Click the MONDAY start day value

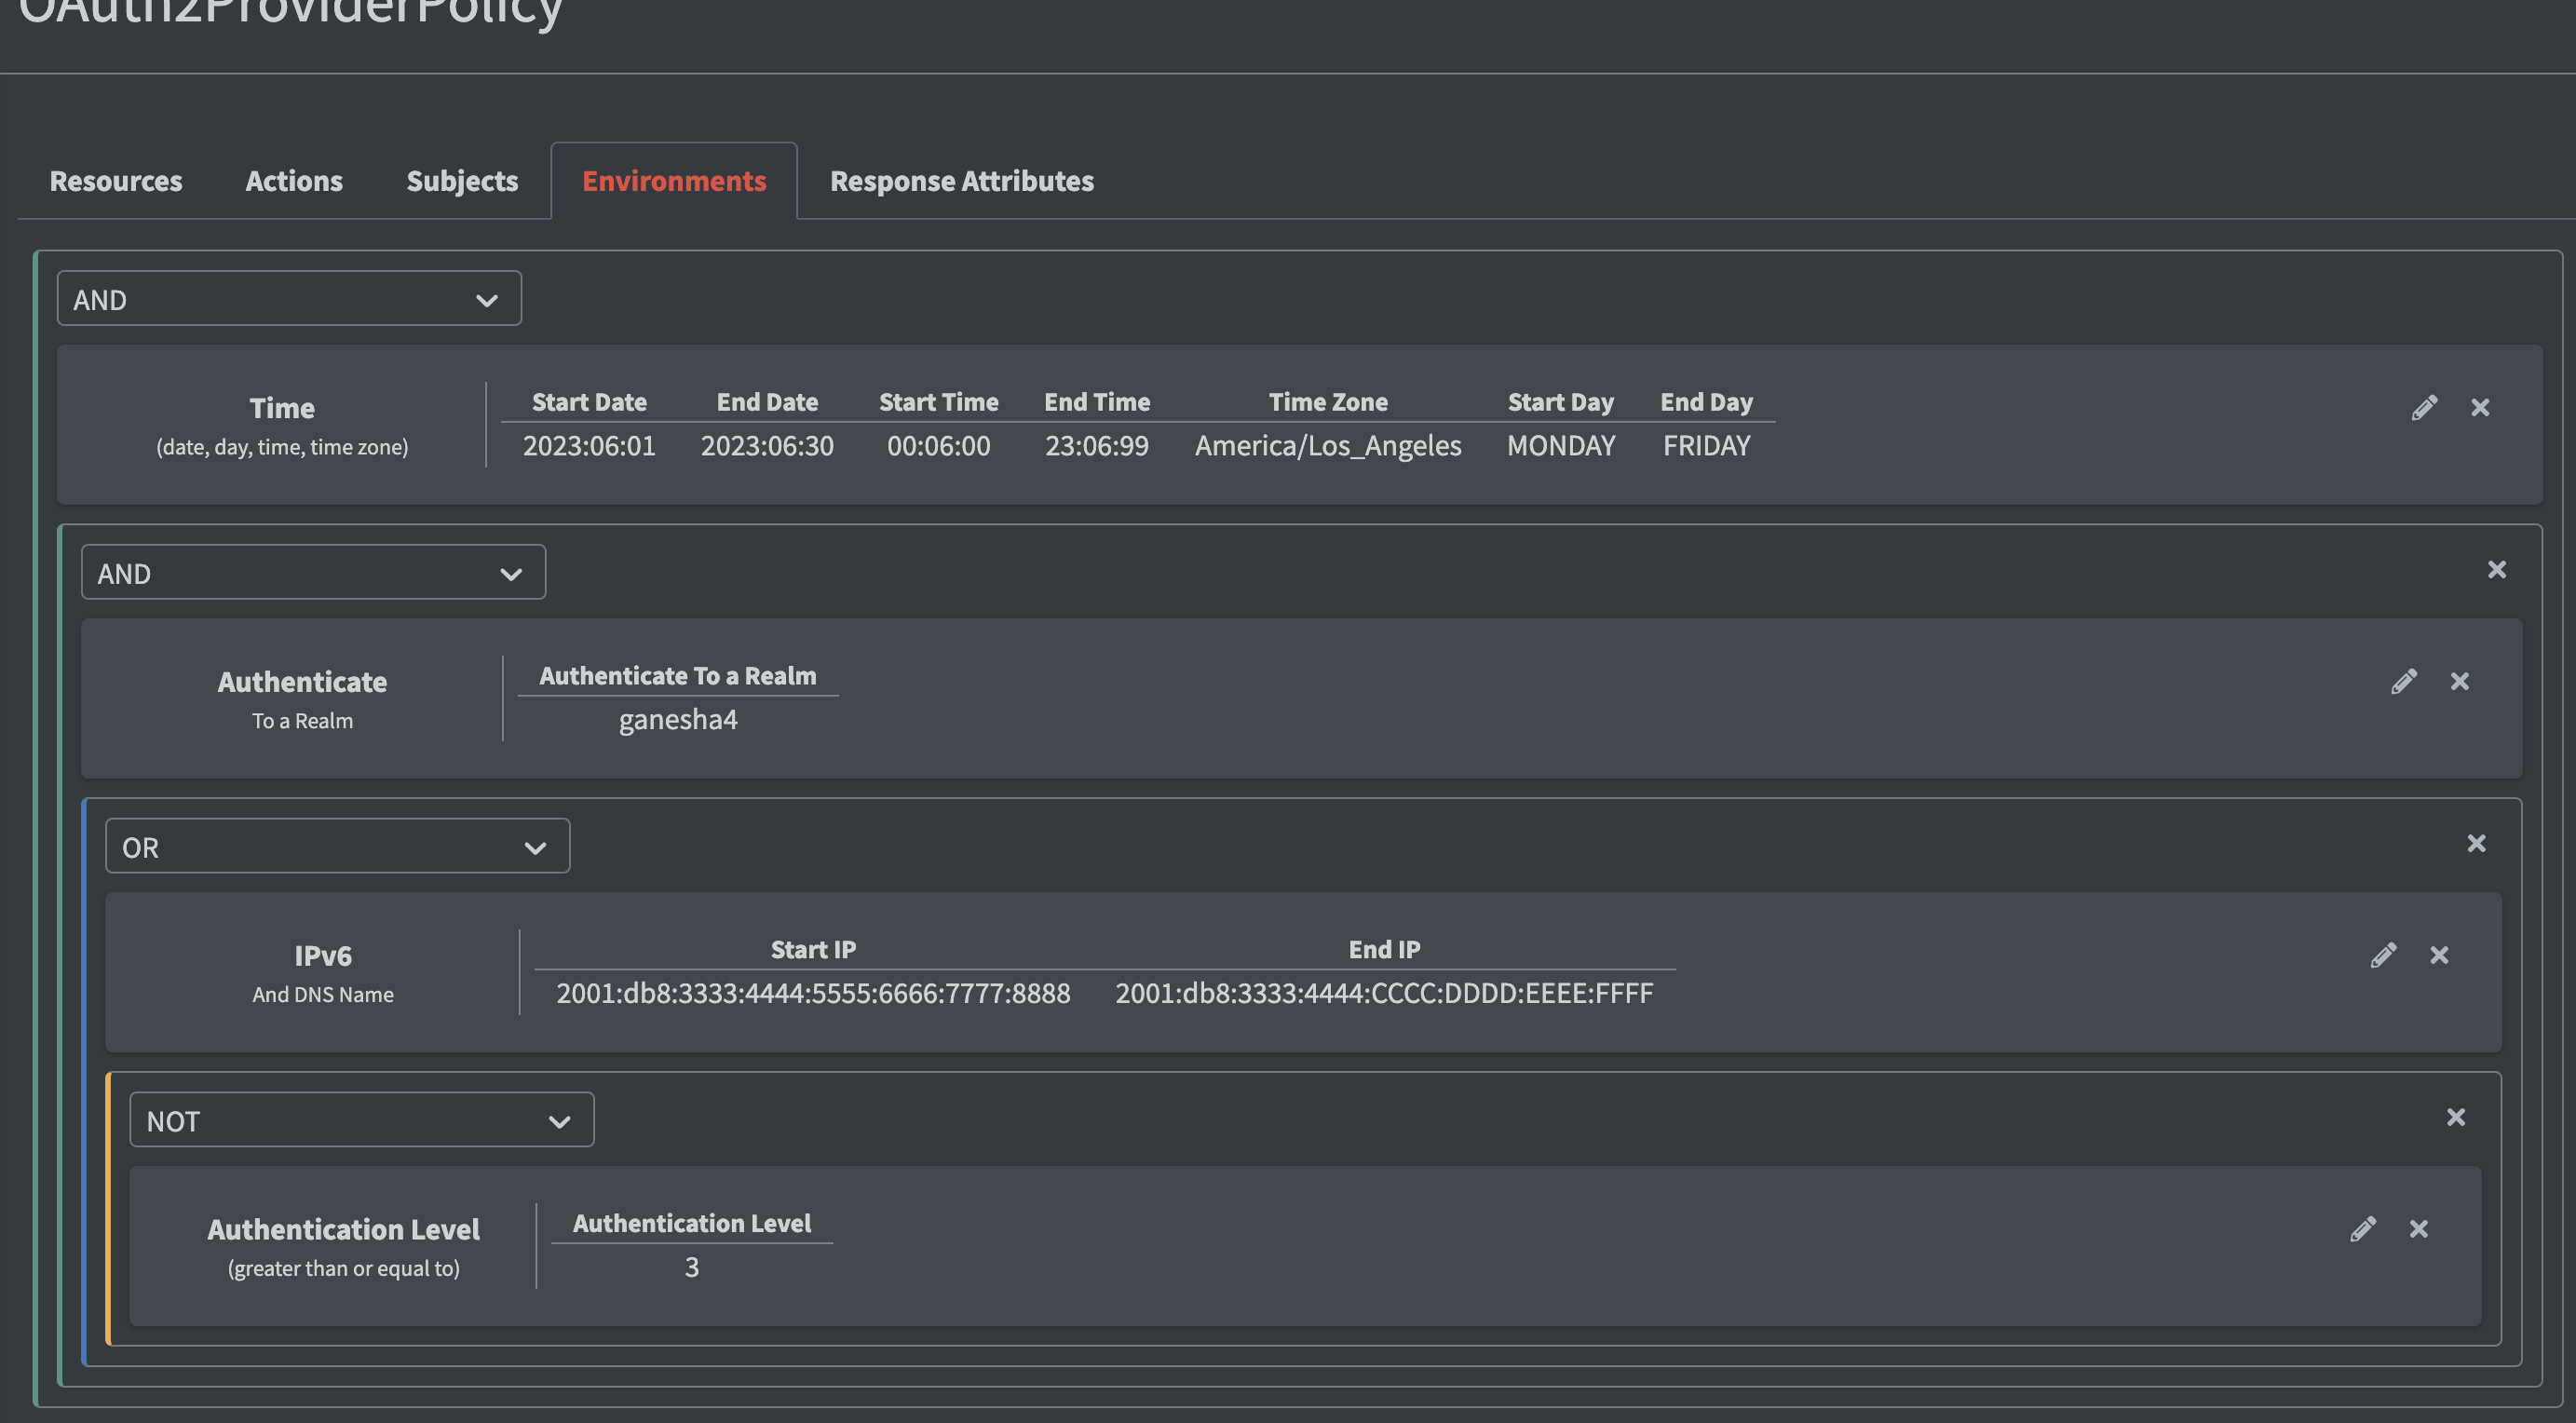click(1561, 446)
